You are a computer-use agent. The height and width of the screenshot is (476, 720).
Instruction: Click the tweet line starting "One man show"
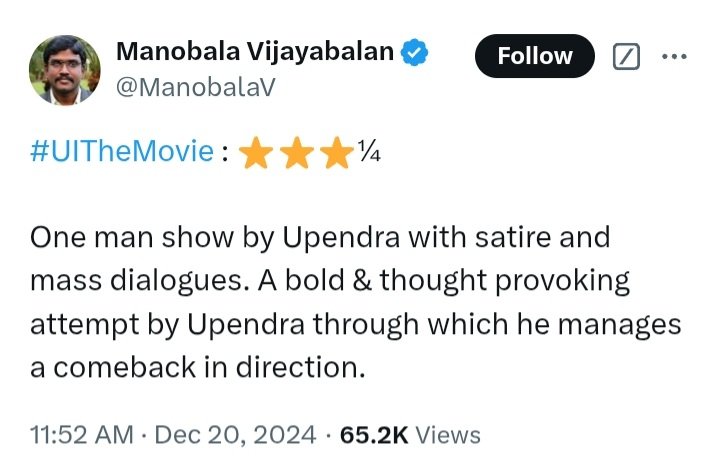pyautogui.click(x=320, y=238)
